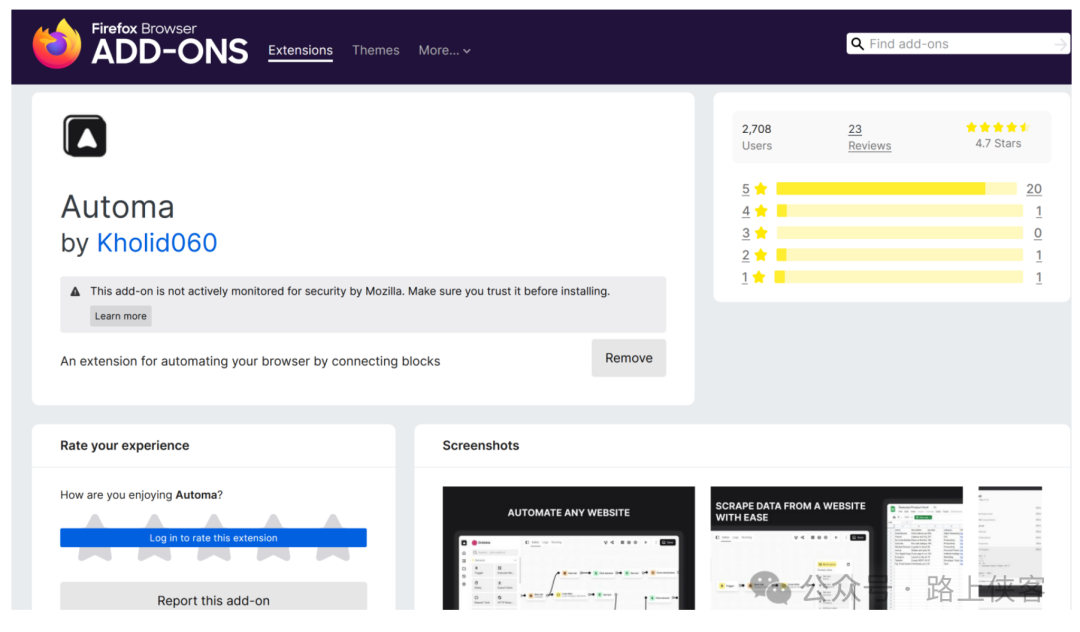Viewport: 1080px width, 632px height.
Task: Click the Firefox Browser Add-ons logo
Action: pos(140,43)
